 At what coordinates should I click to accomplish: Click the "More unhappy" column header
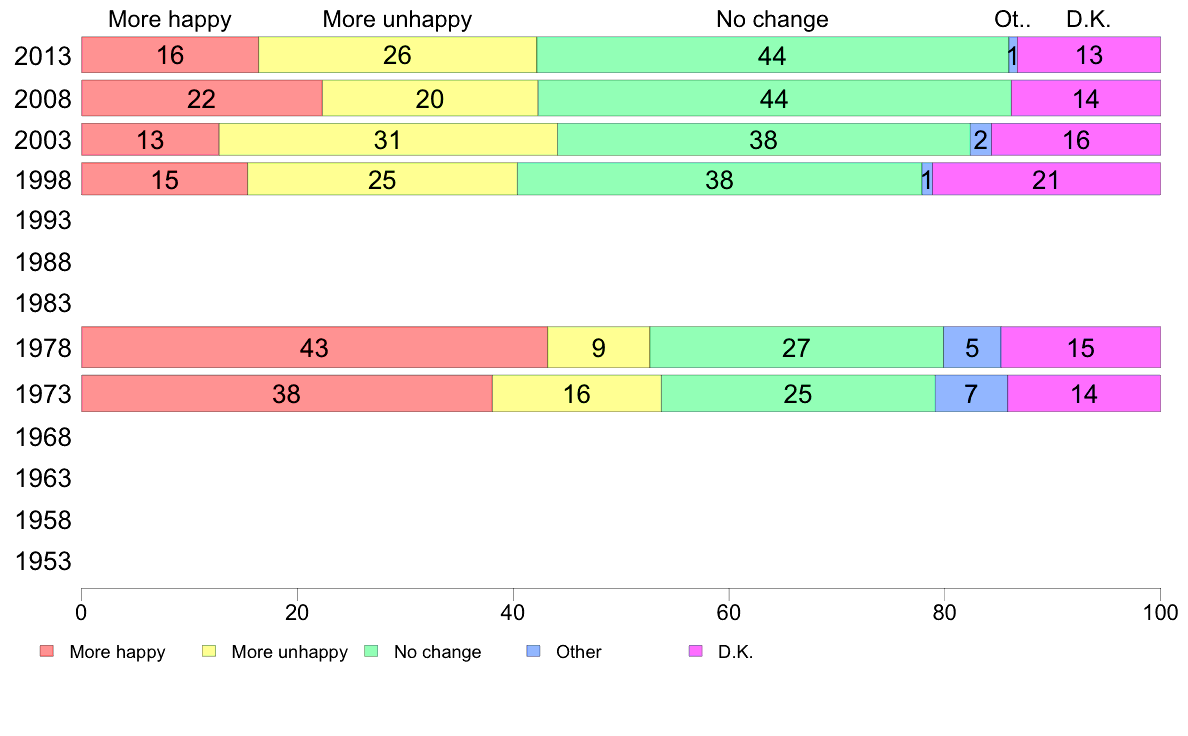pyautogui.click(x=397, y=19)
